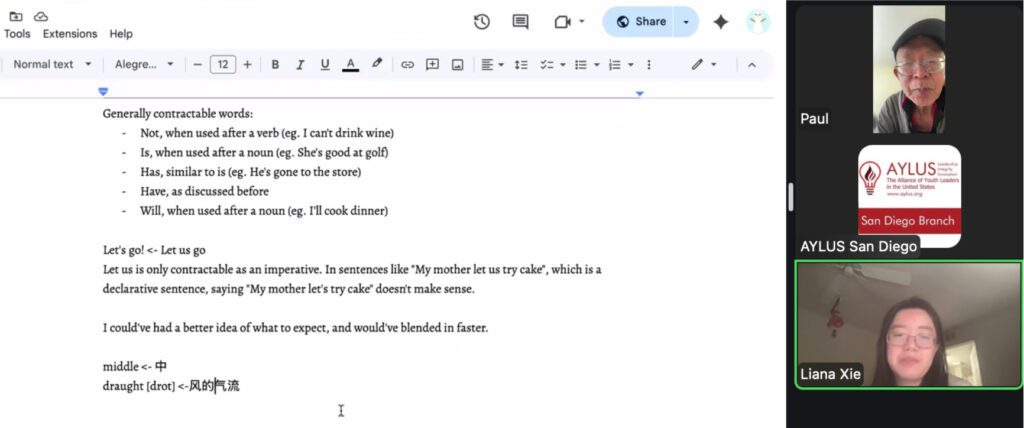Expand the Alegreya font dropdown

click(x=144, y=64)
